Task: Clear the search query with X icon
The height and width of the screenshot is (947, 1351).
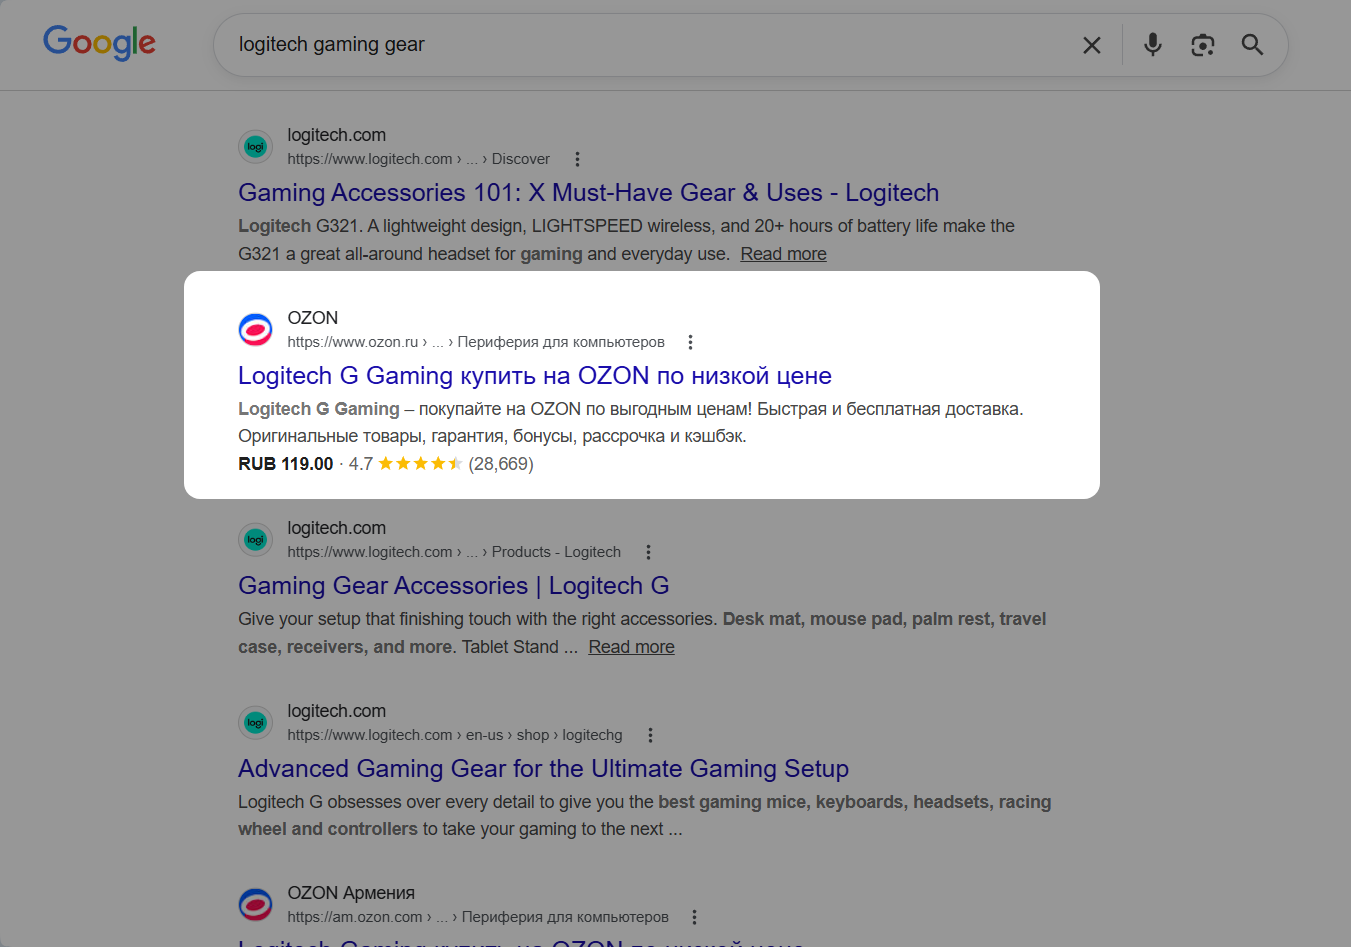Action: [x=1091, y=45]
